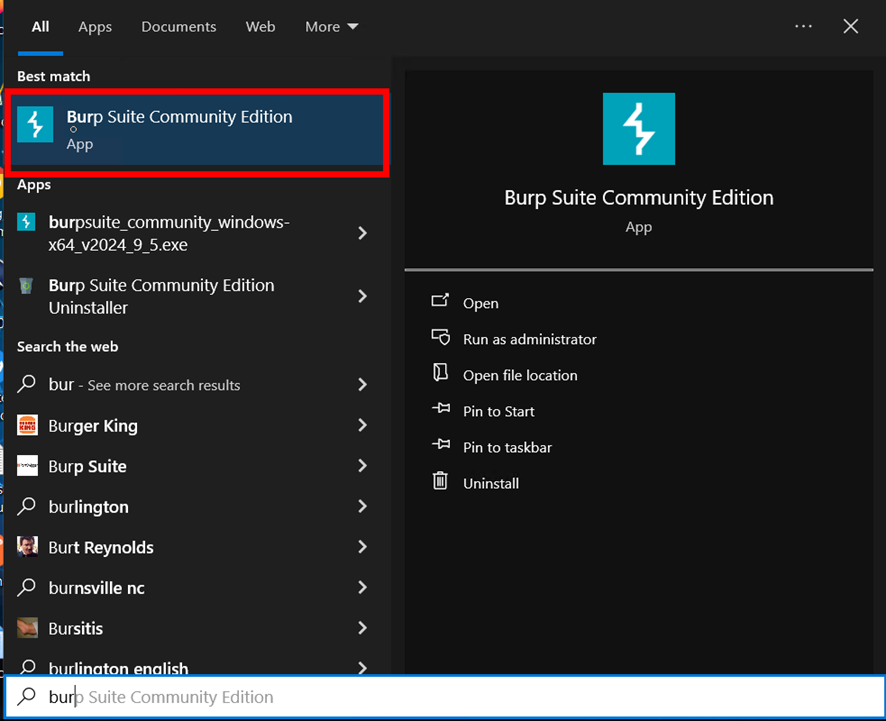
Task: Click Open in the preview pane
Action: coord(481,303)
